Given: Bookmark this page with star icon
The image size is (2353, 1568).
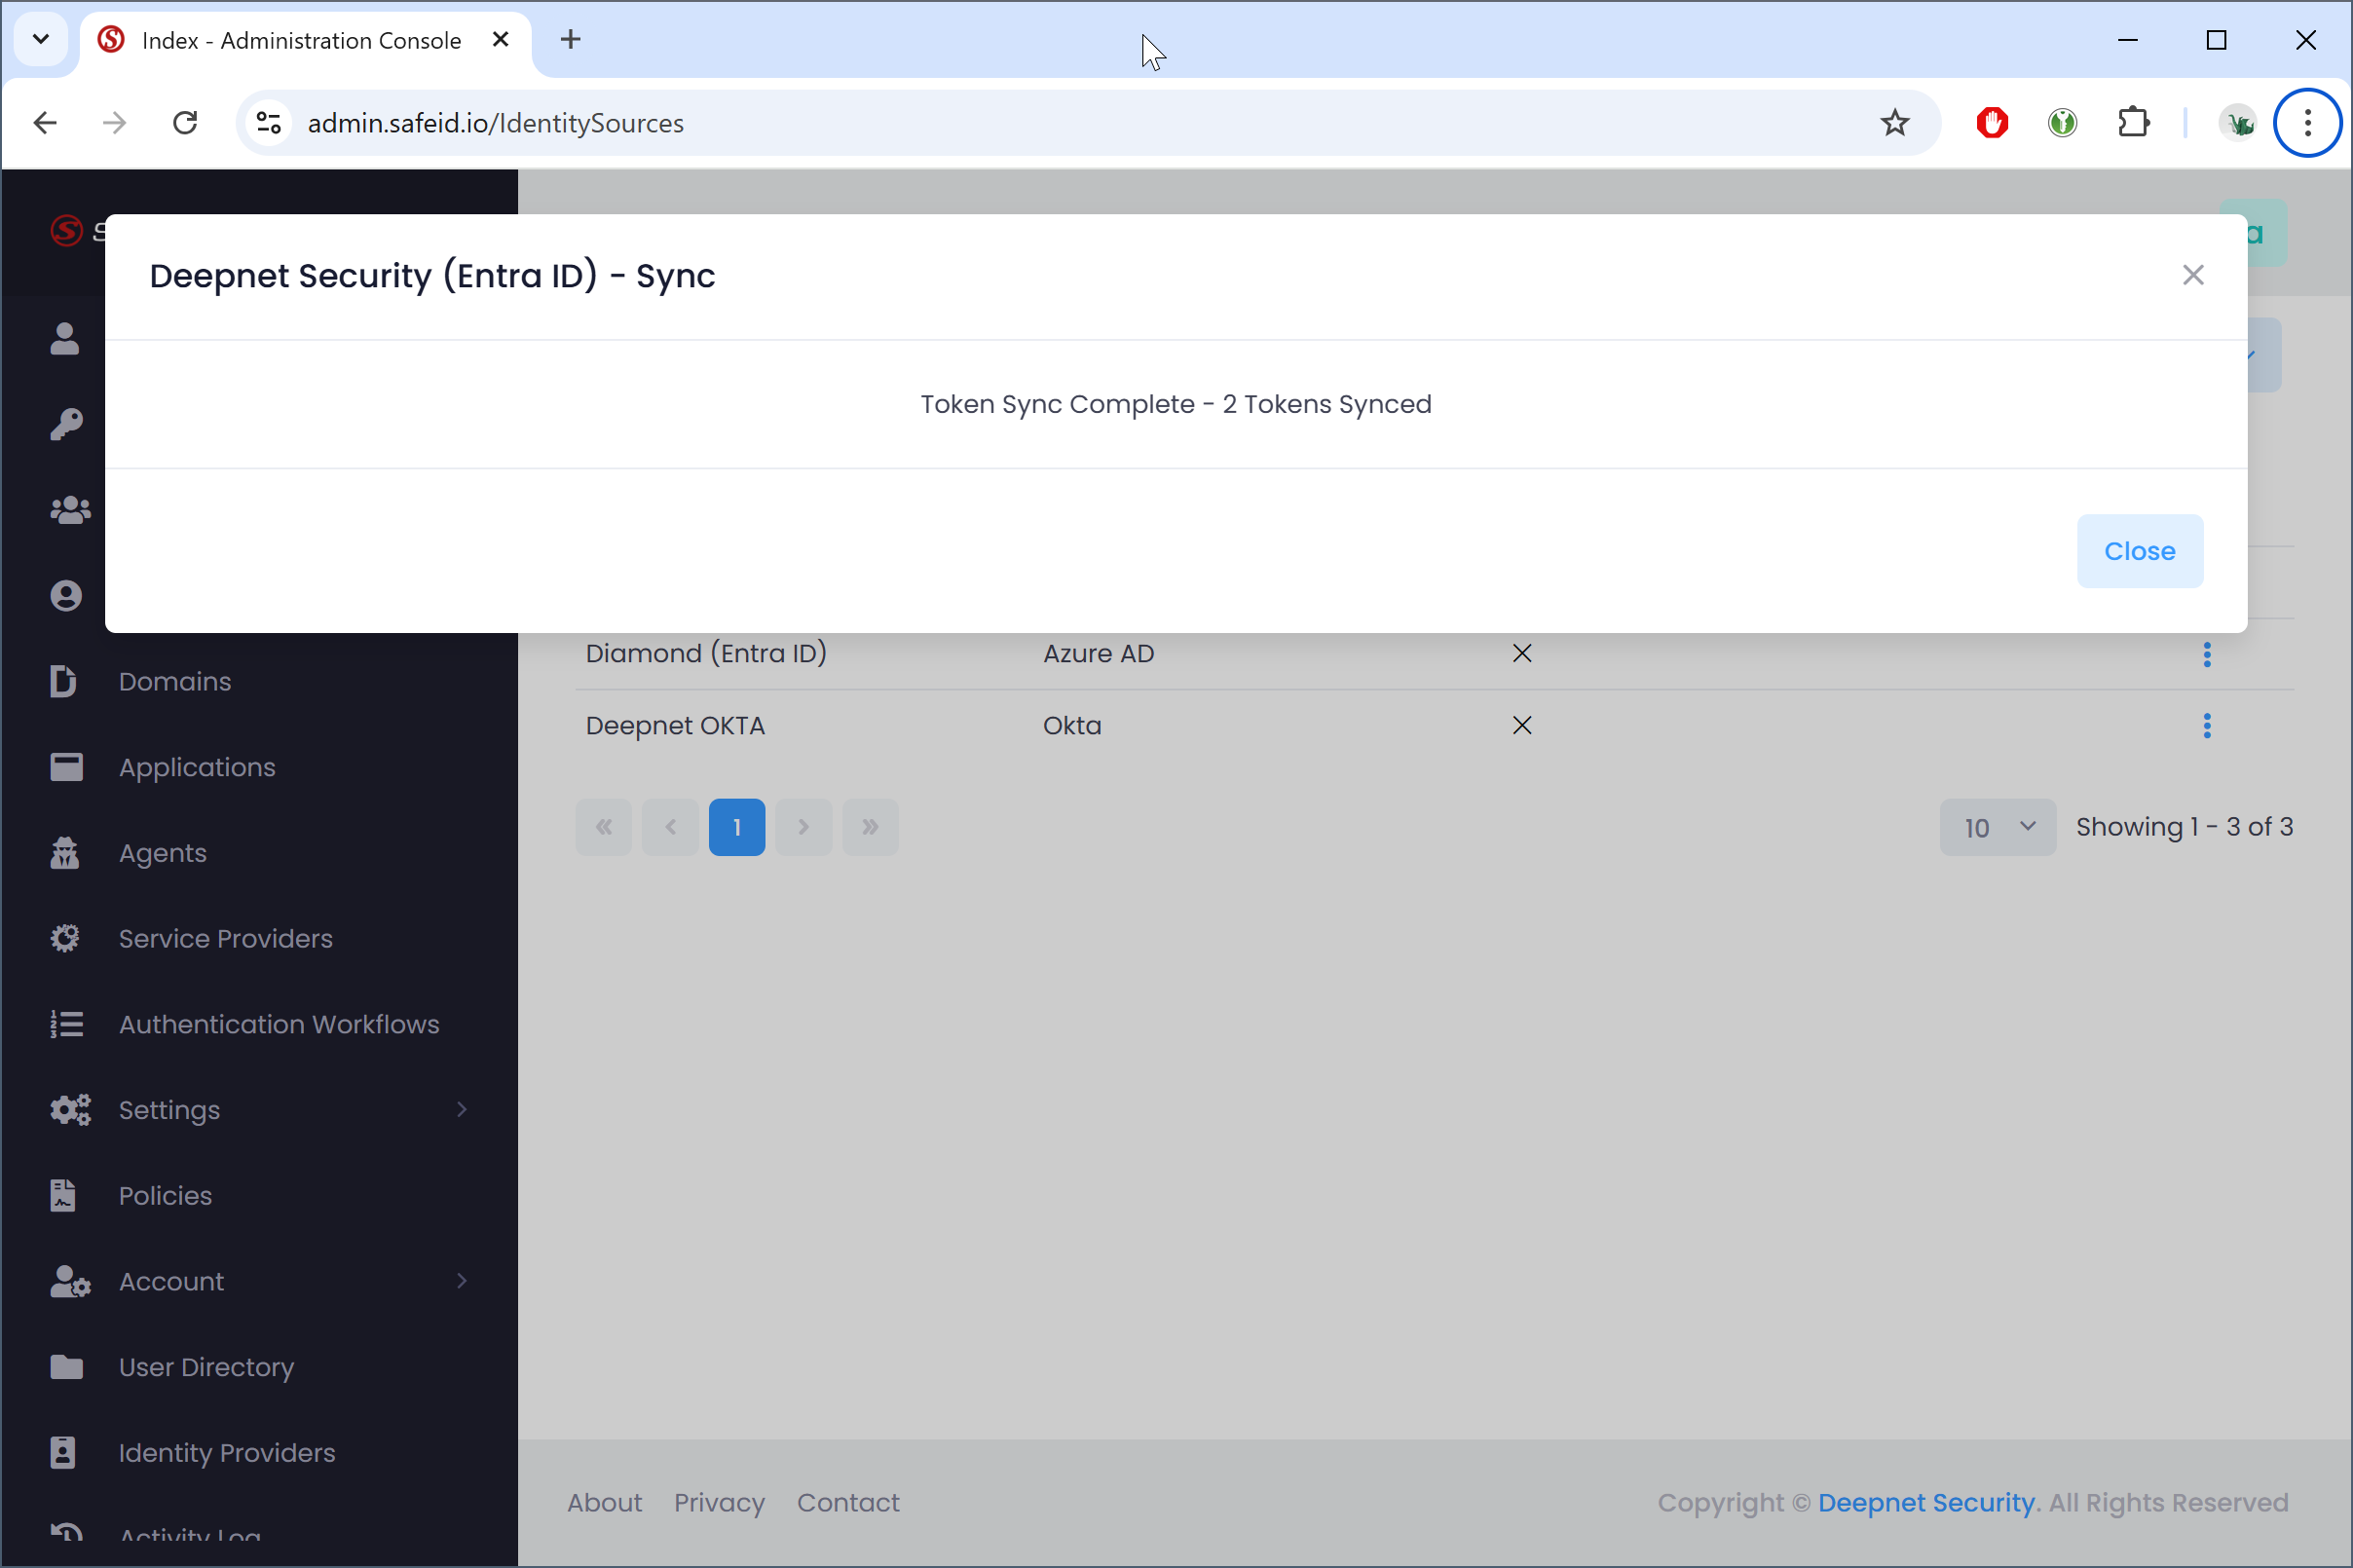Looking at the screenshot, I should pos(1893,123).
